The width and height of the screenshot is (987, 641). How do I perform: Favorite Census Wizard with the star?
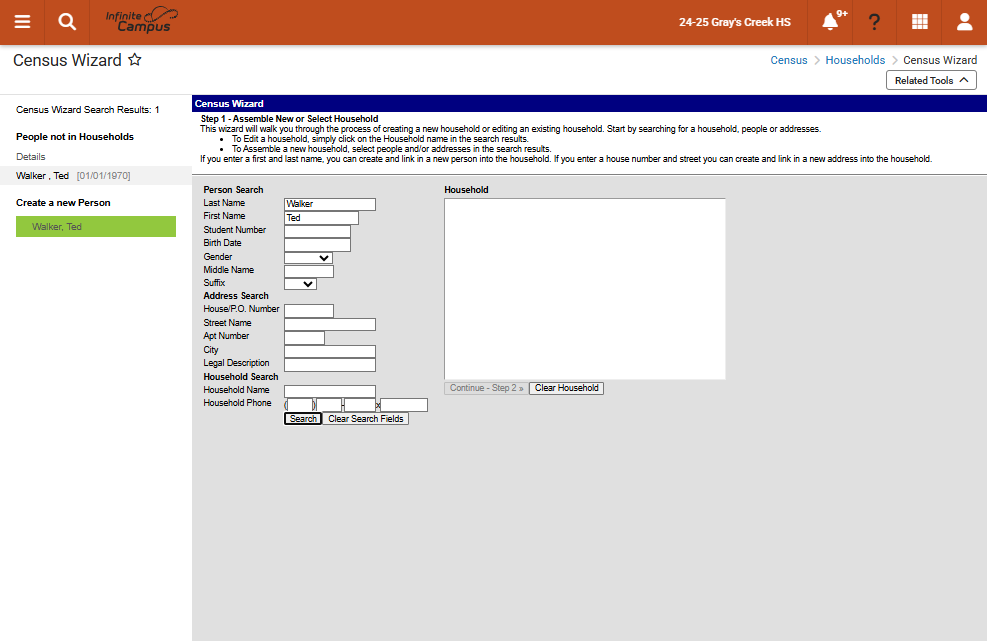pyautogui.click(x=135, y=60)
